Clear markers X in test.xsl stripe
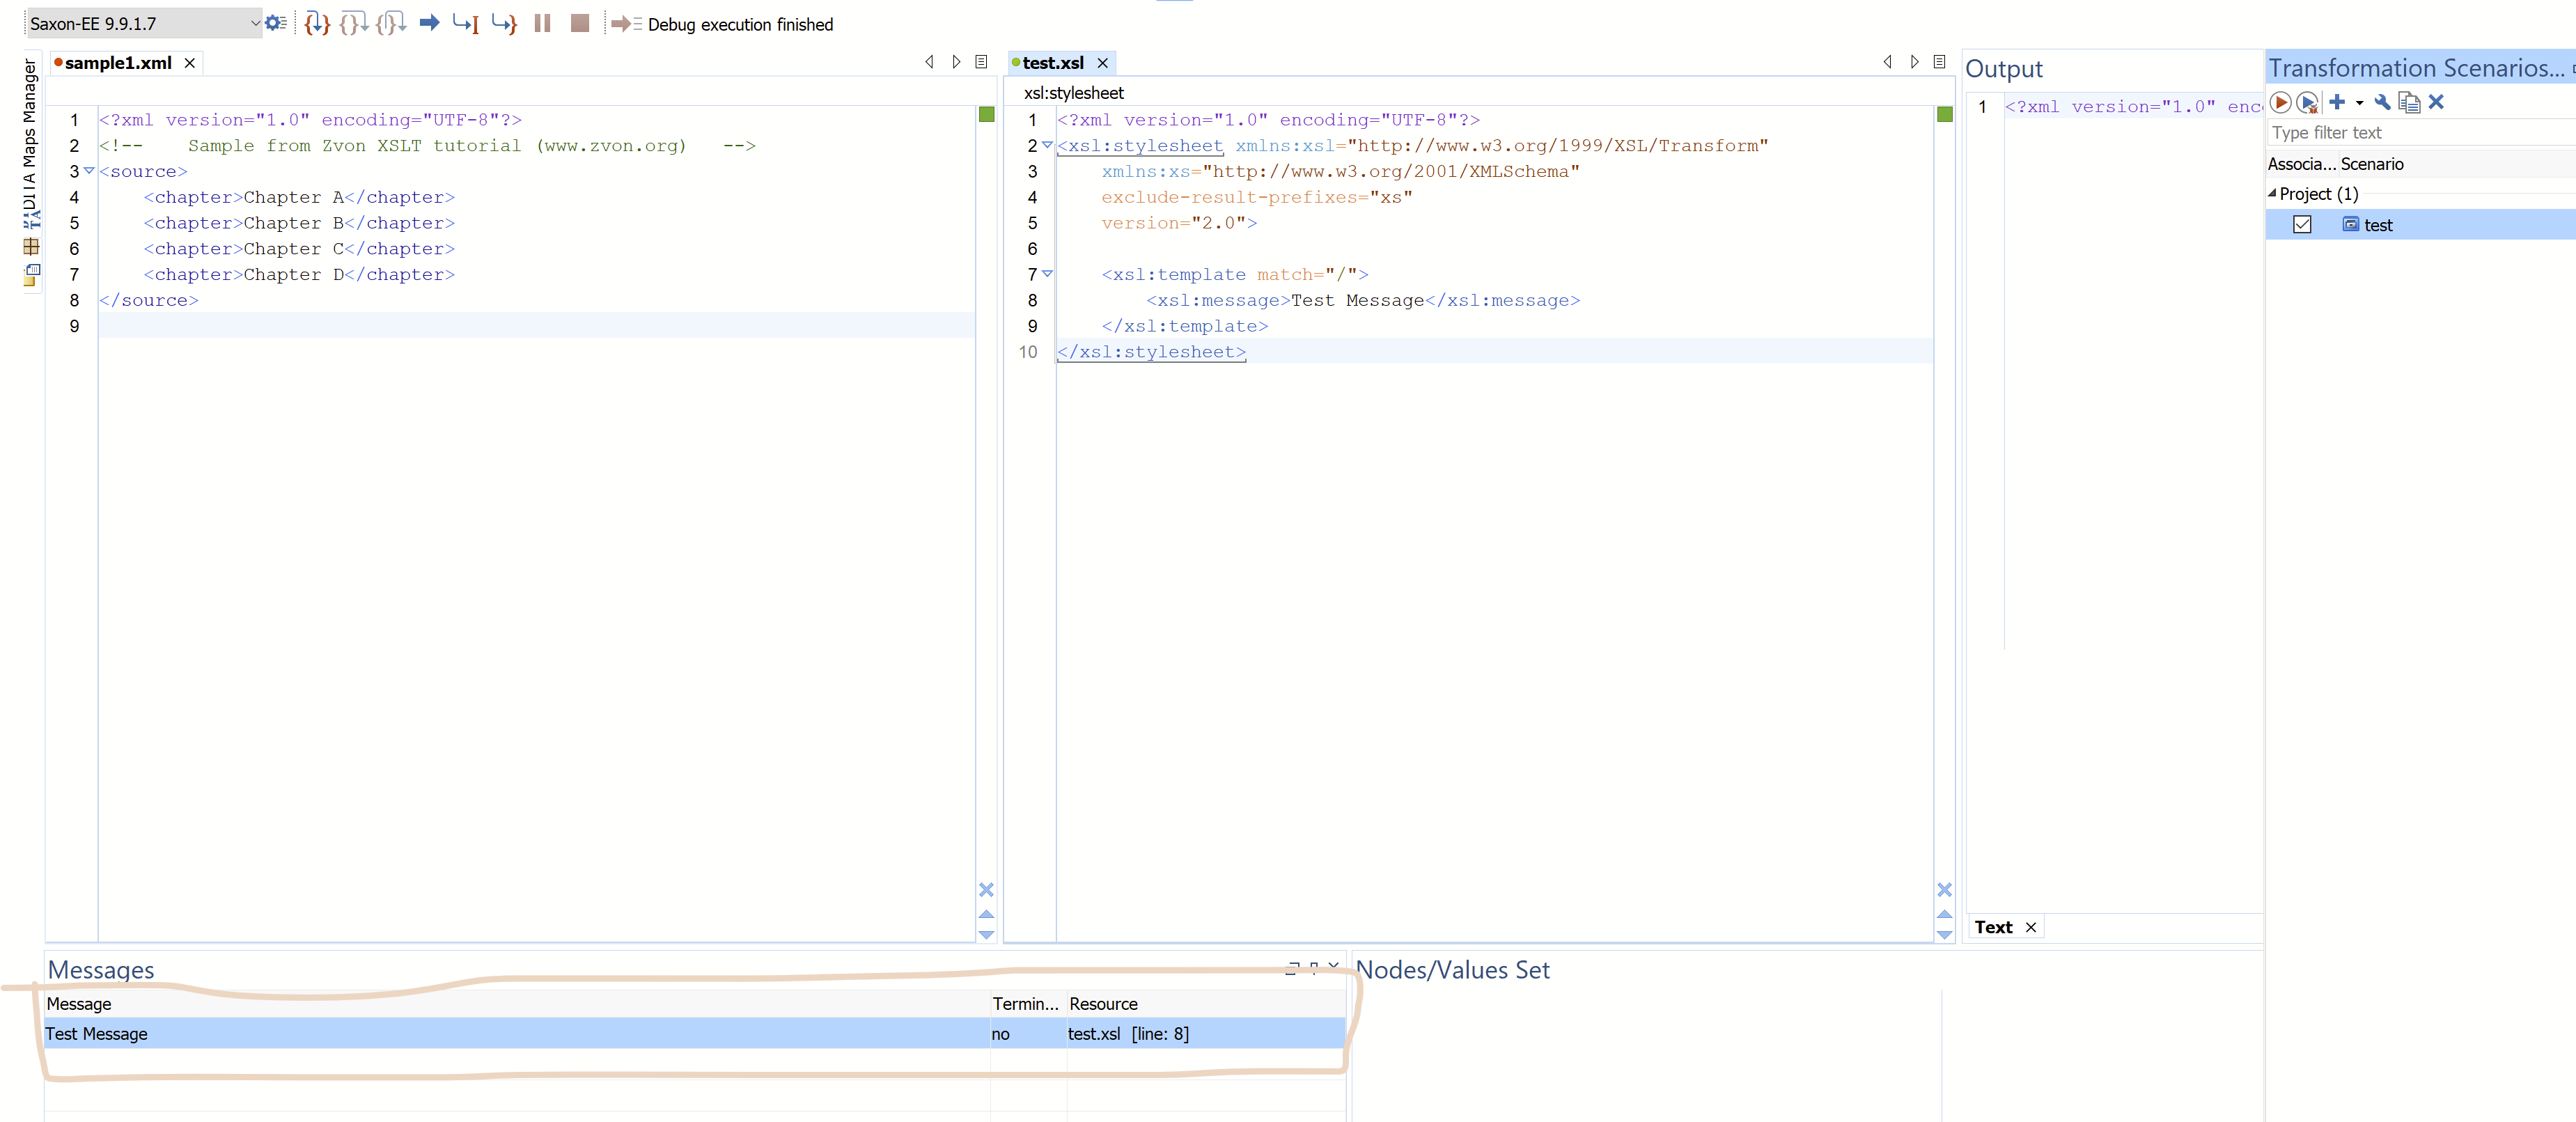The height and width of the screenshot is (1122, 2576). click(1944, 890)
